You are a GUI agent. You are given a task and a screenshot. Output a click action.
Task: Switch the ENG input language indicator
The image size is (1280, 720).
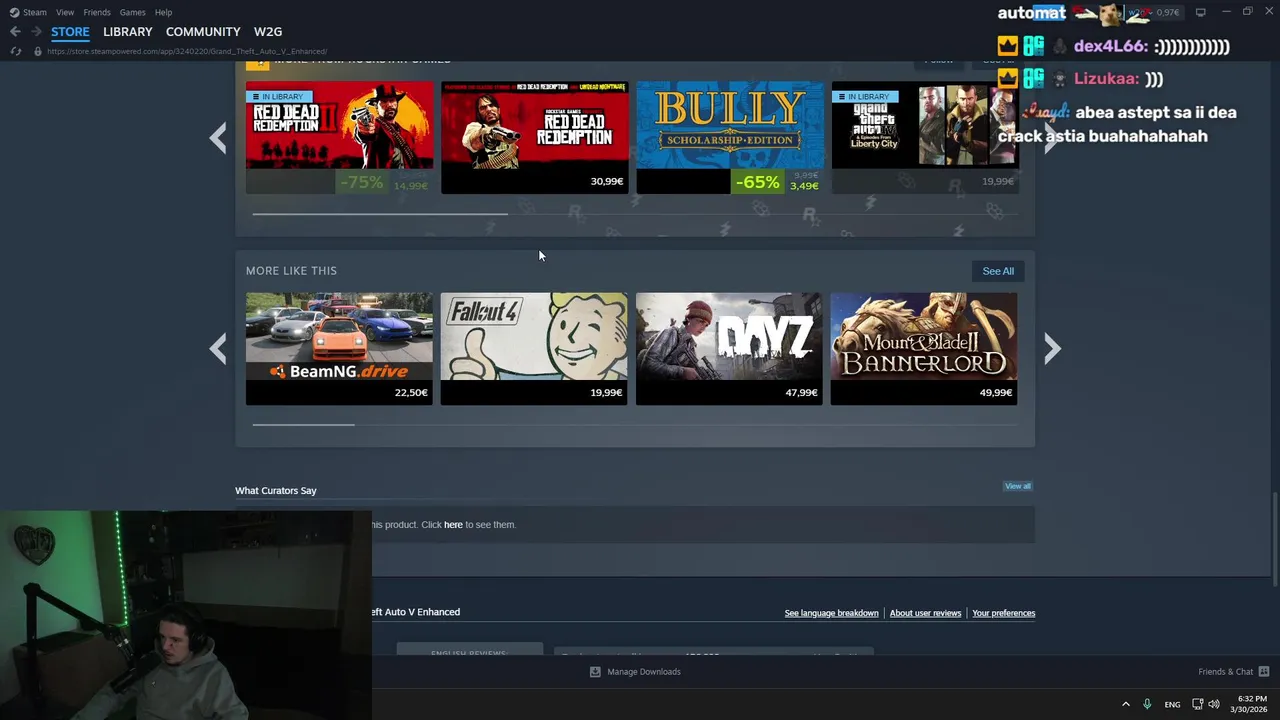[x=1172, y=705]
